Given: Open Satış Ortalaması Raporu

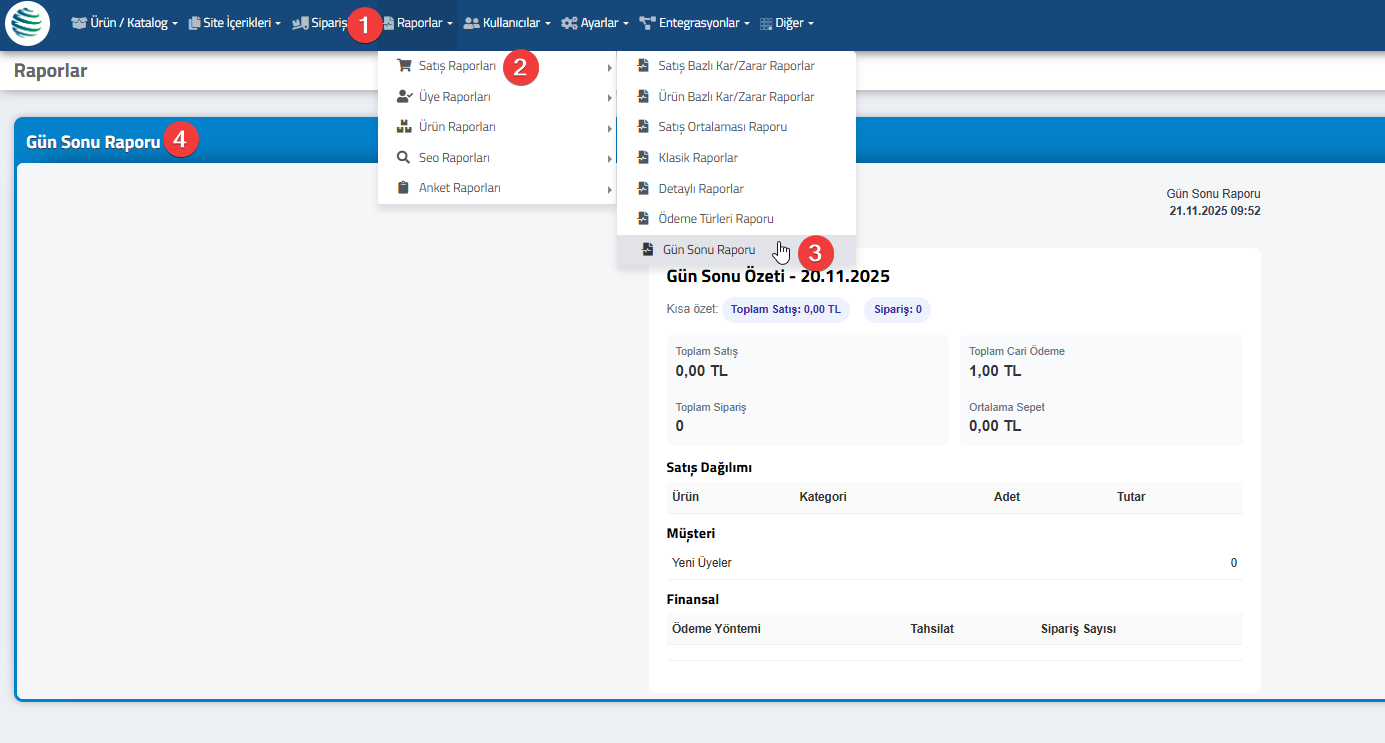Looking at the screenshot, I should tap(722, 127).
